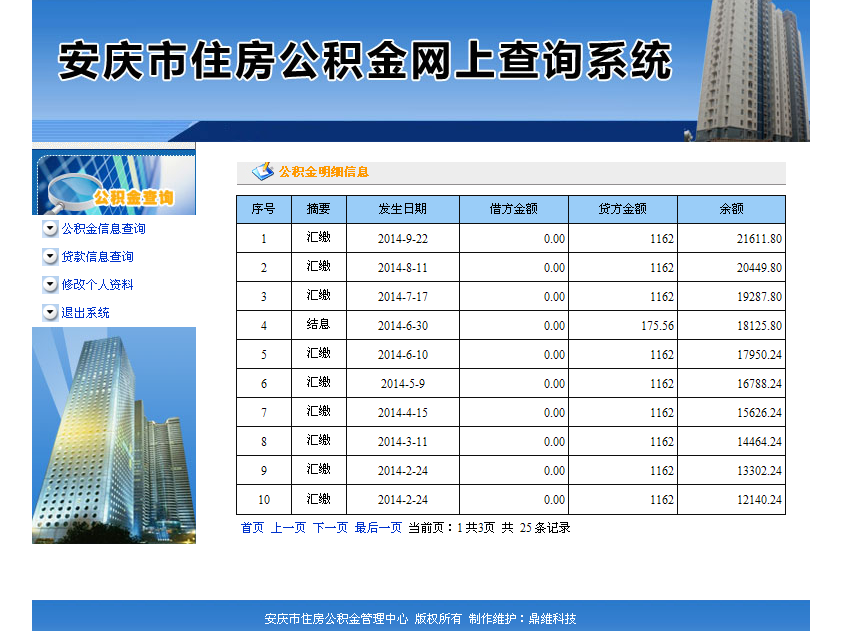Open 公积金信息查询 menu link
The image size is (846, 631).
(x=104, y=229)
